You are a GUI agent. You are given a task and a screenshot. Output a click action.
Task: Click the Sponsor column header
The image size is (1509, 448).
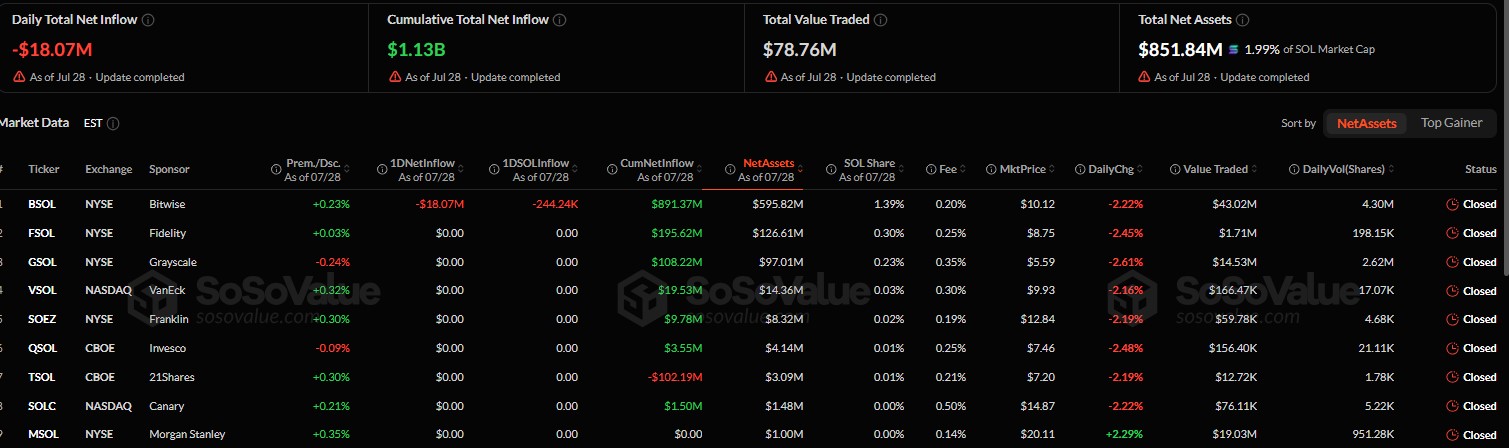169,169
